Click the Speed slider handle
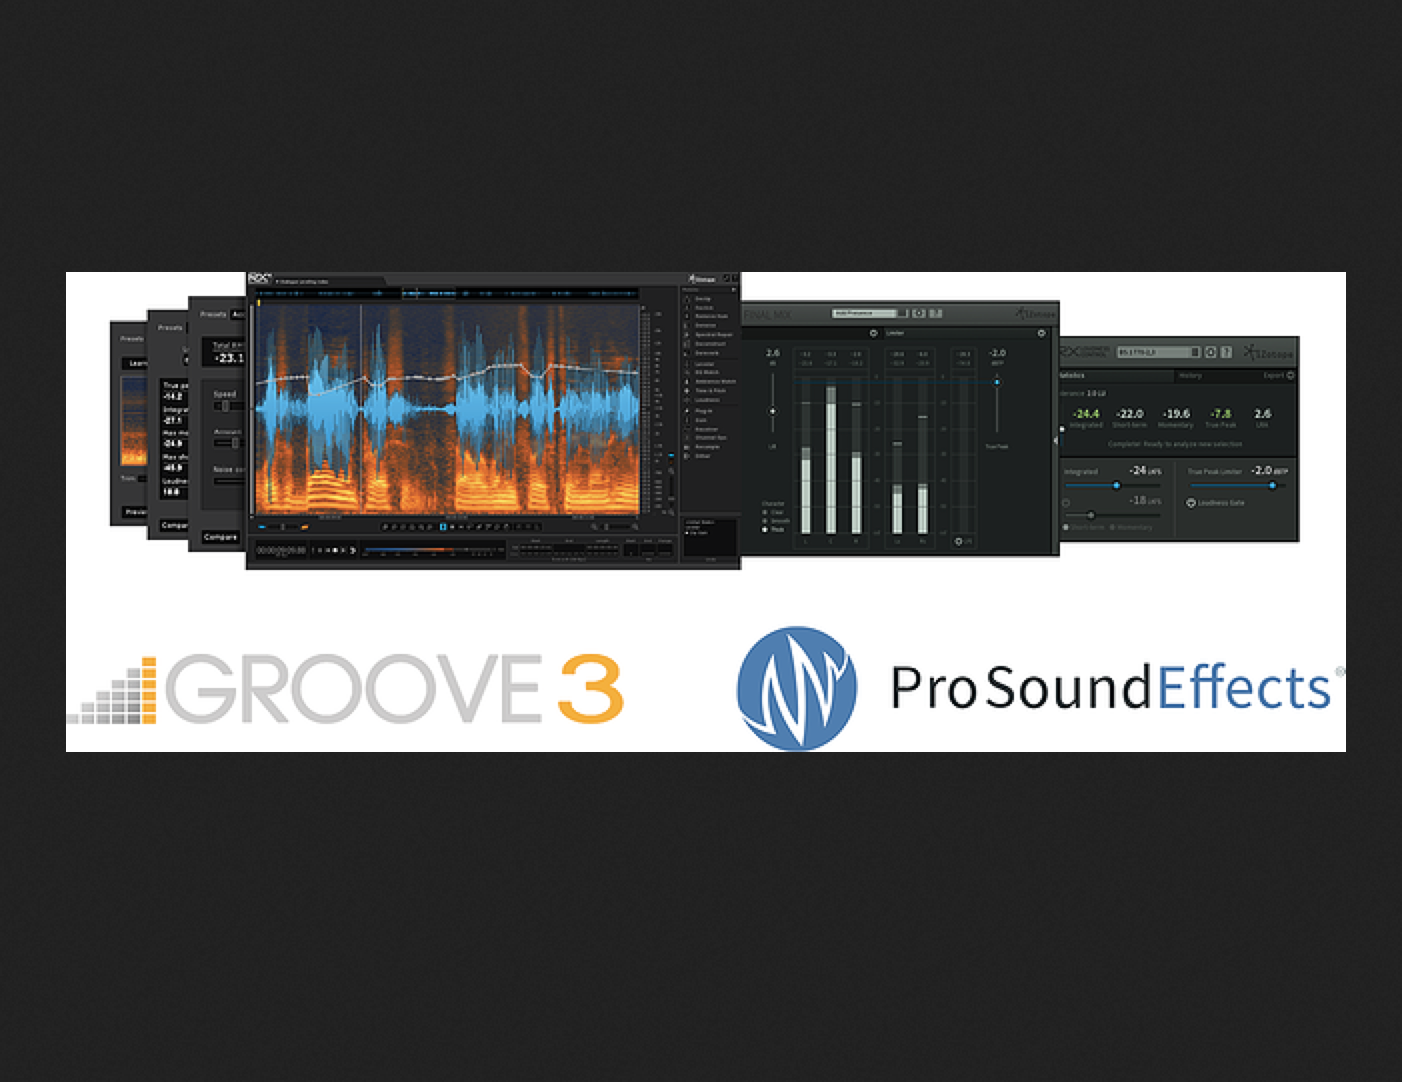Screen dimensions: 1402x1082 225,406
